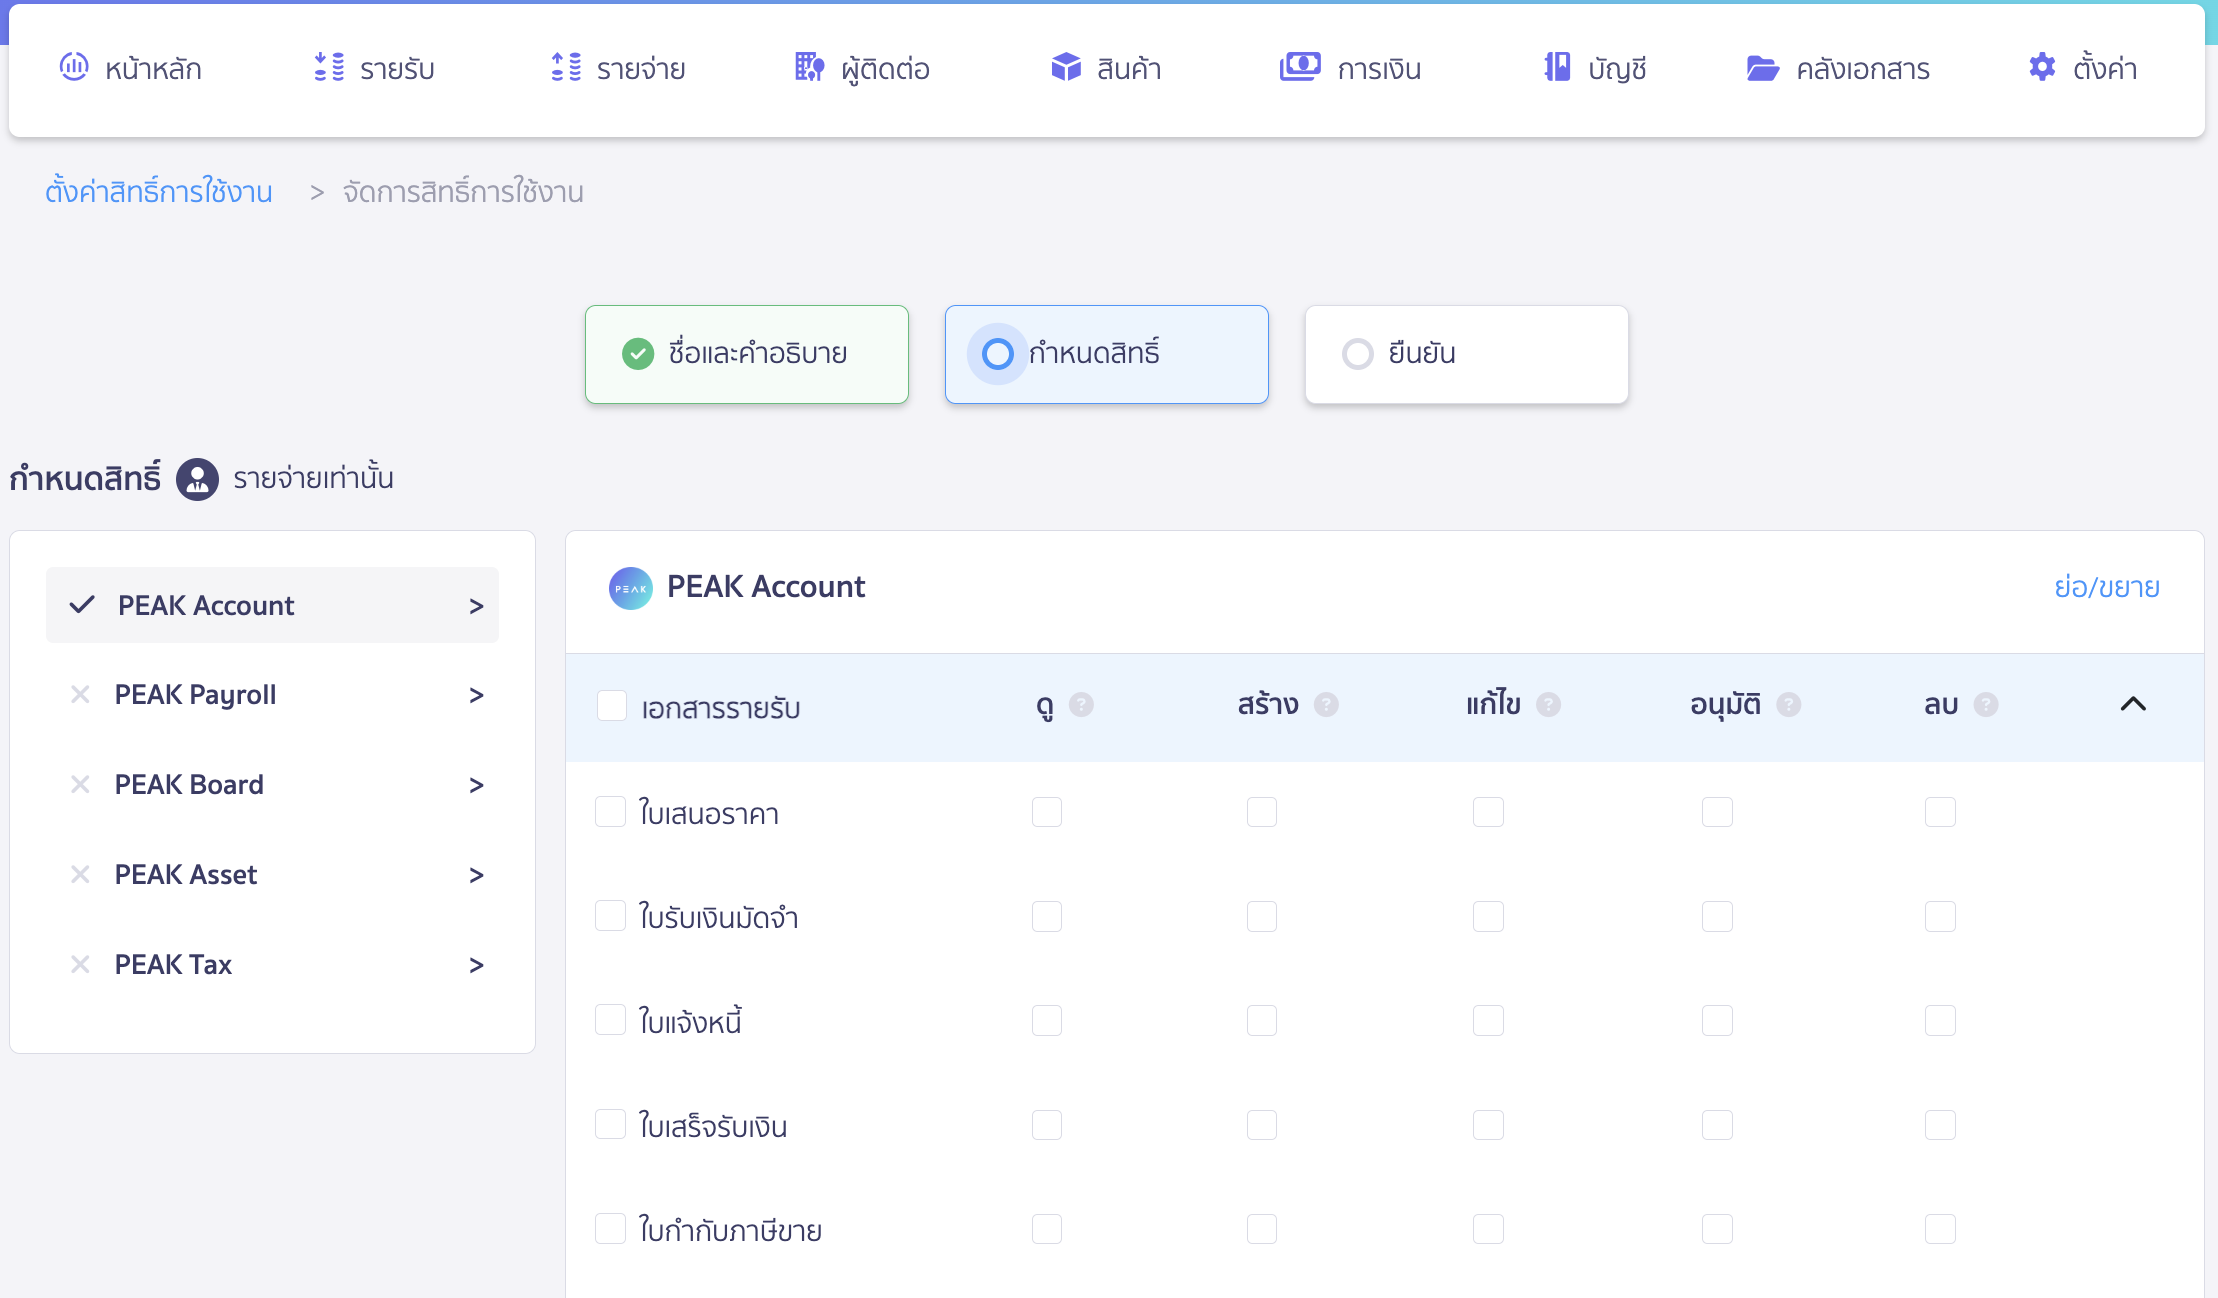
Task: Enable ดู permission for ใบแจ้งหนี้
Action: [1047, 1021]
